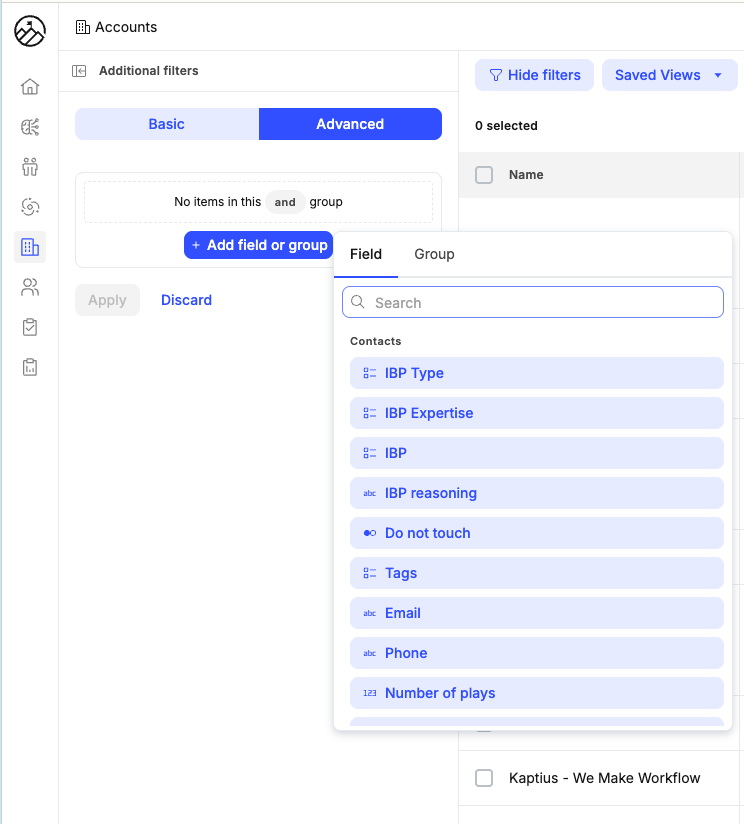This screenshot has height=824, width=744.
Task: Choose the Do not touch toggle field
Action: pyautogui.click(x=537, y=533)
